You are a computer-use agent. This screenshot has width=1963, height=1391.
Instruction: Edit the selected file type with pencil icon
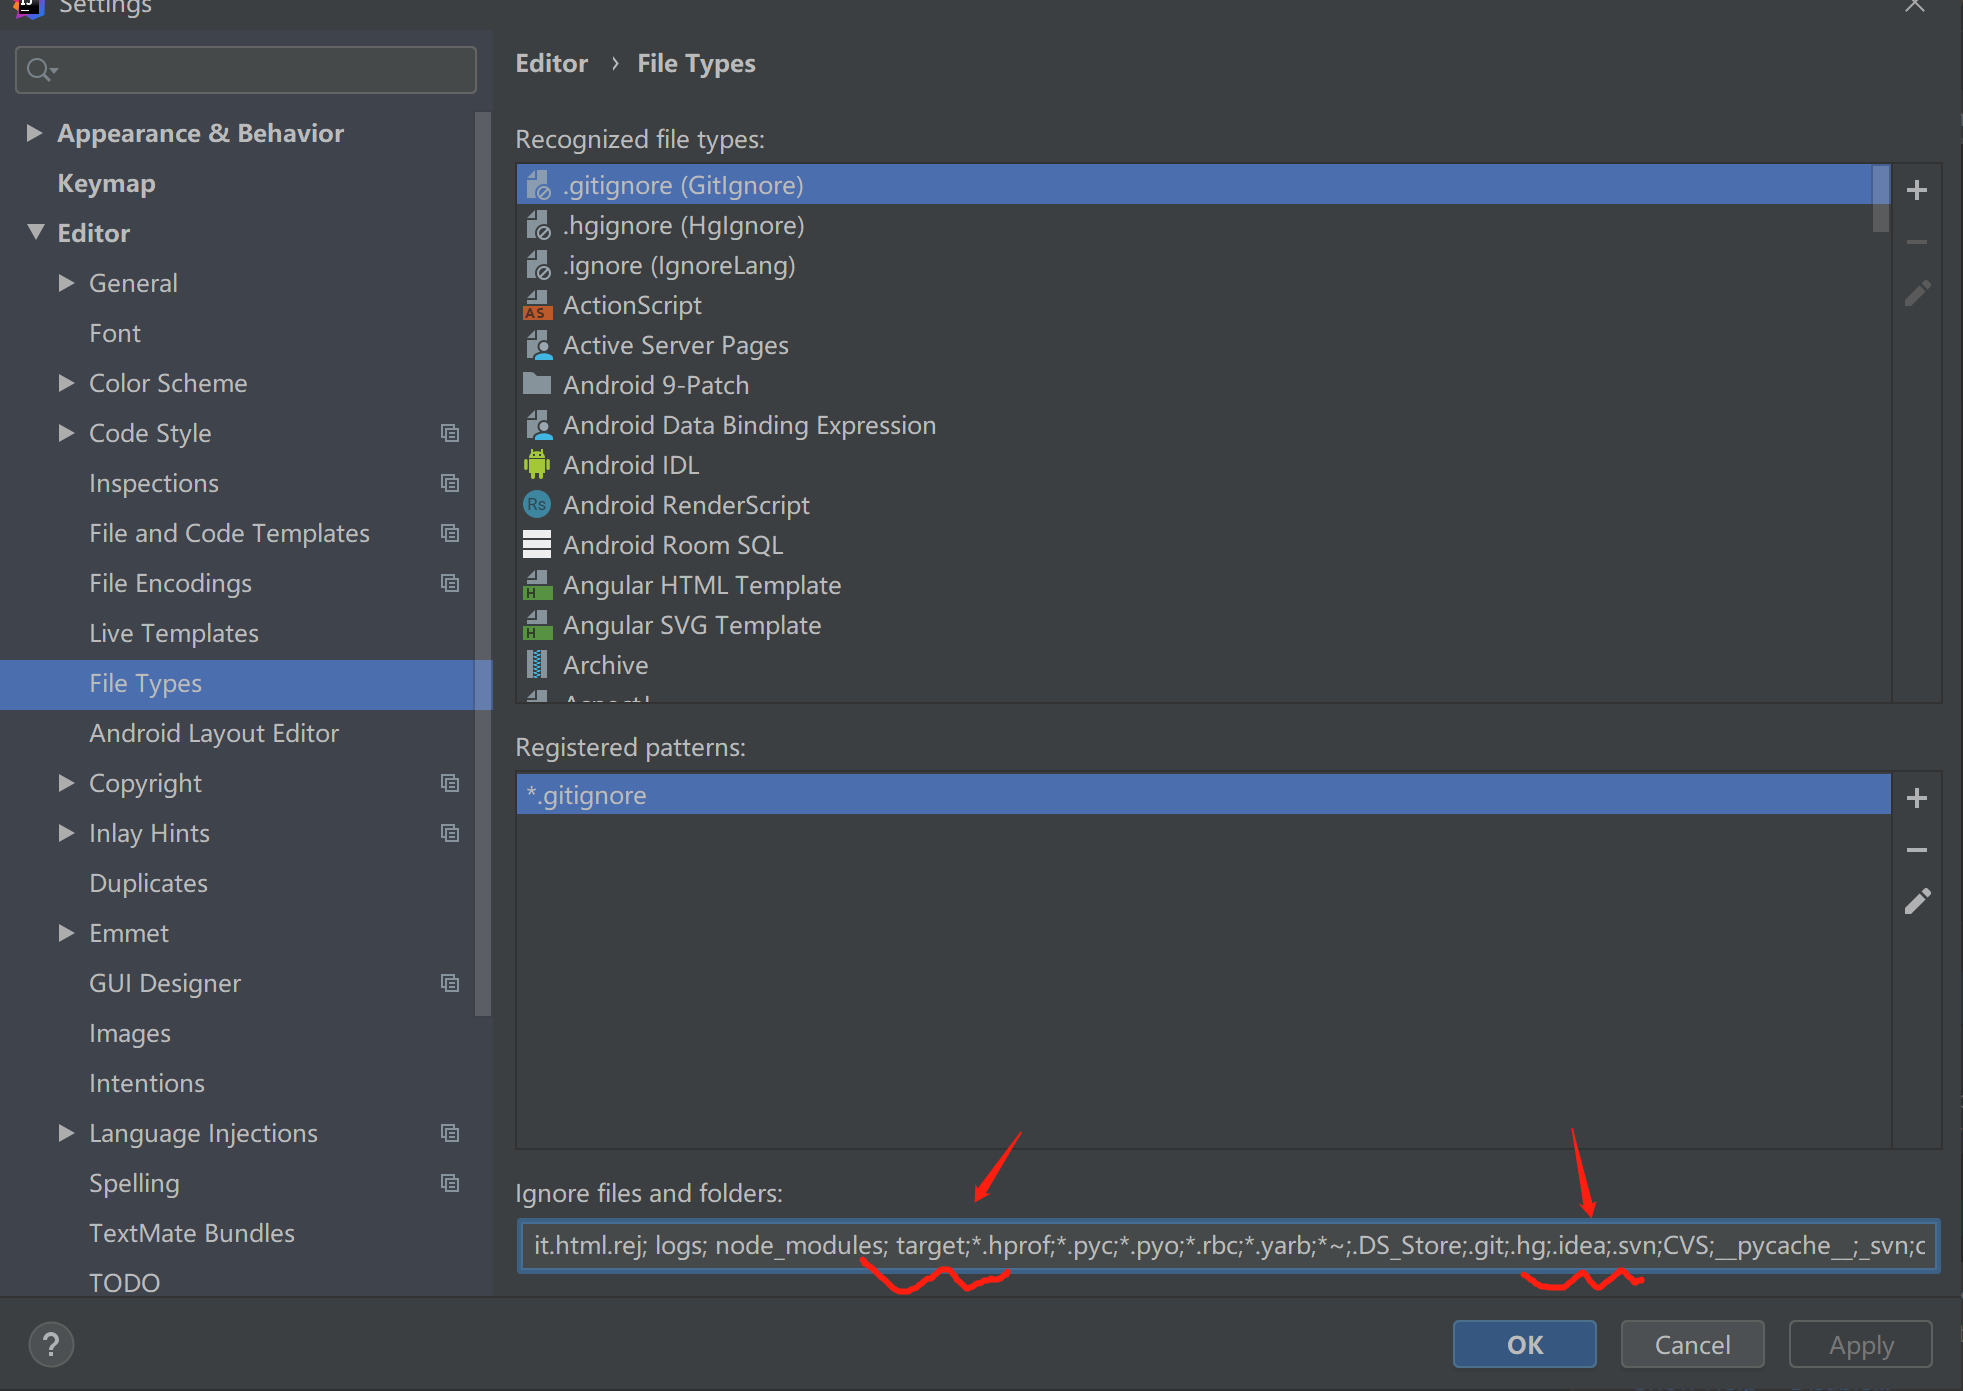pyautogui.click(x=1917, y=293)
